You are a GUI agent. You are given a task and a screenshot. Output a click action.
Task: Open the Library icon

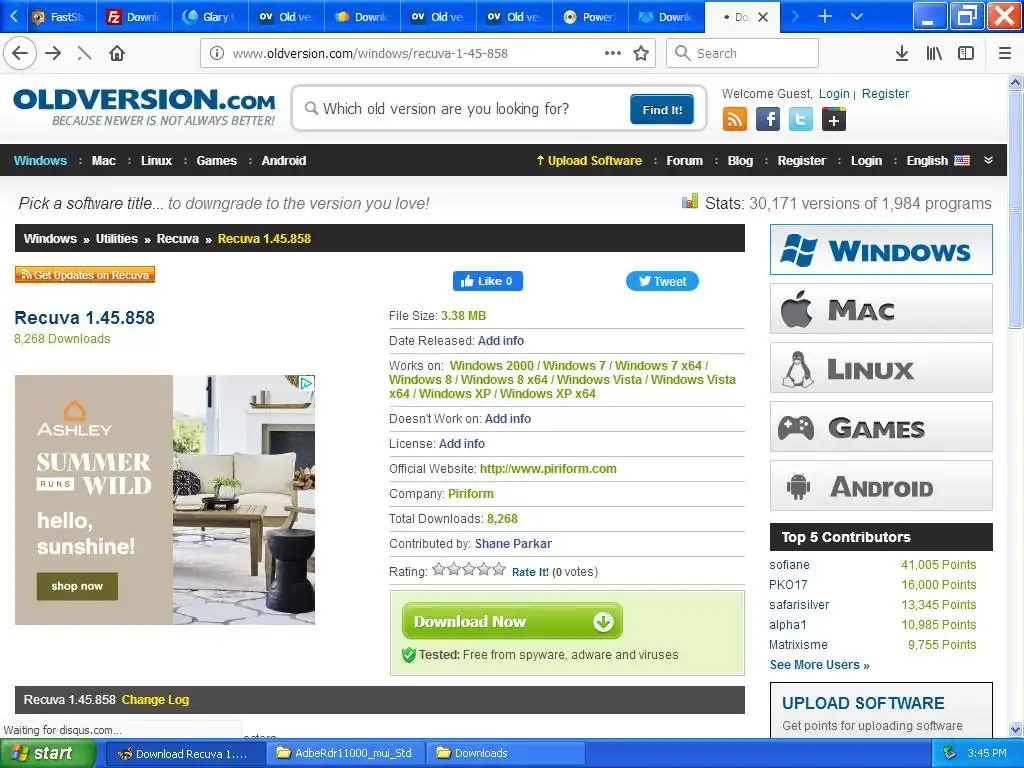click(x=934, y=54)
